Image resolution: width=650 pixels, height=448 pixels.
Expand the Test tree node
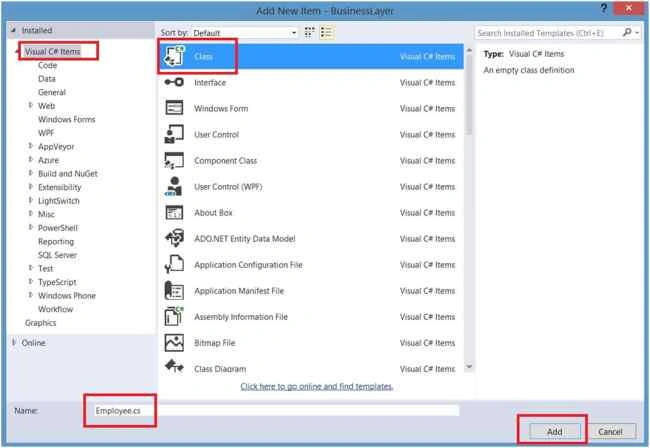[31, 268]
